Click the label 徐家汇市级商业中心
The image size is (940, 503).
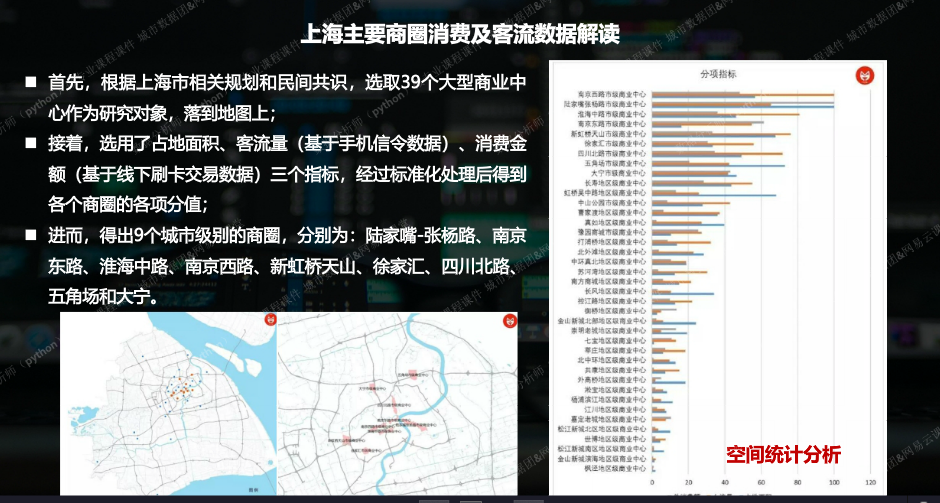615,143
